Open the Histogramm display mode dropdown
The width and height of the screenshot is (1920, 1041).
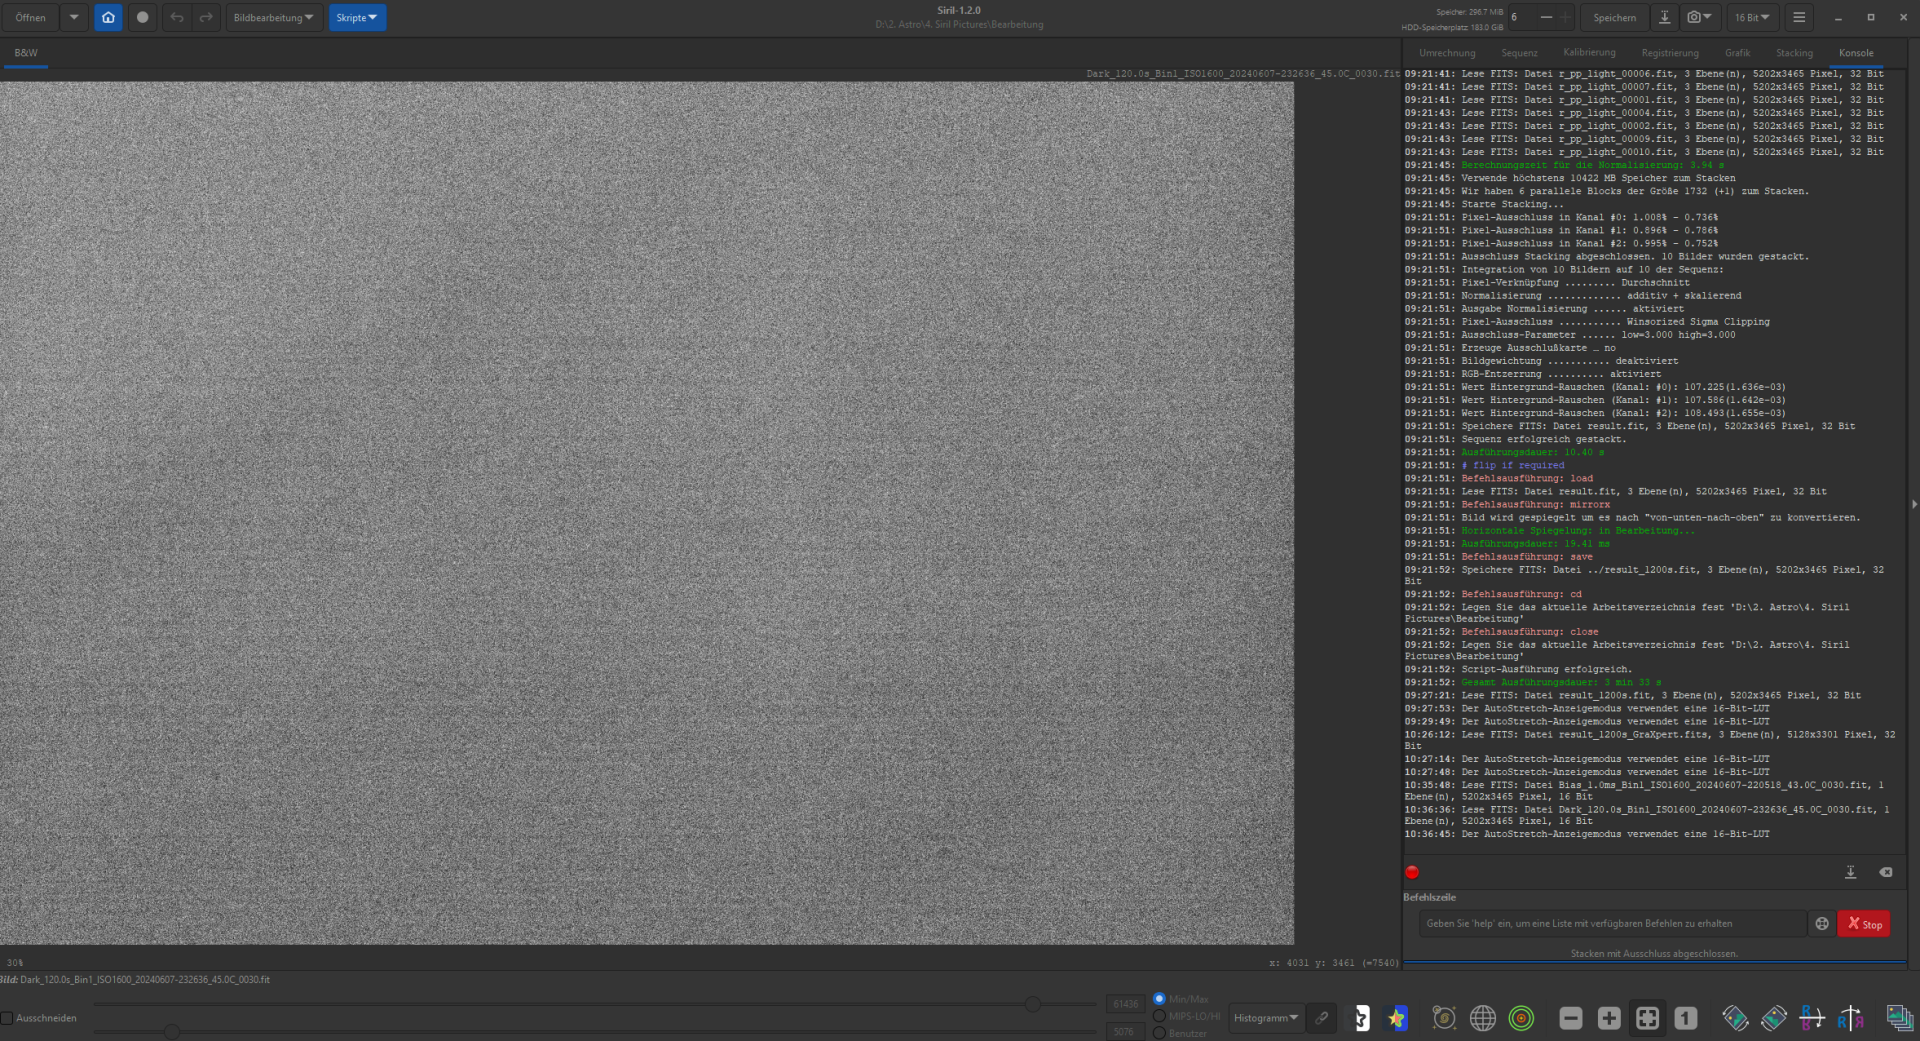pyautogui.click(x=1266, y=1018)
